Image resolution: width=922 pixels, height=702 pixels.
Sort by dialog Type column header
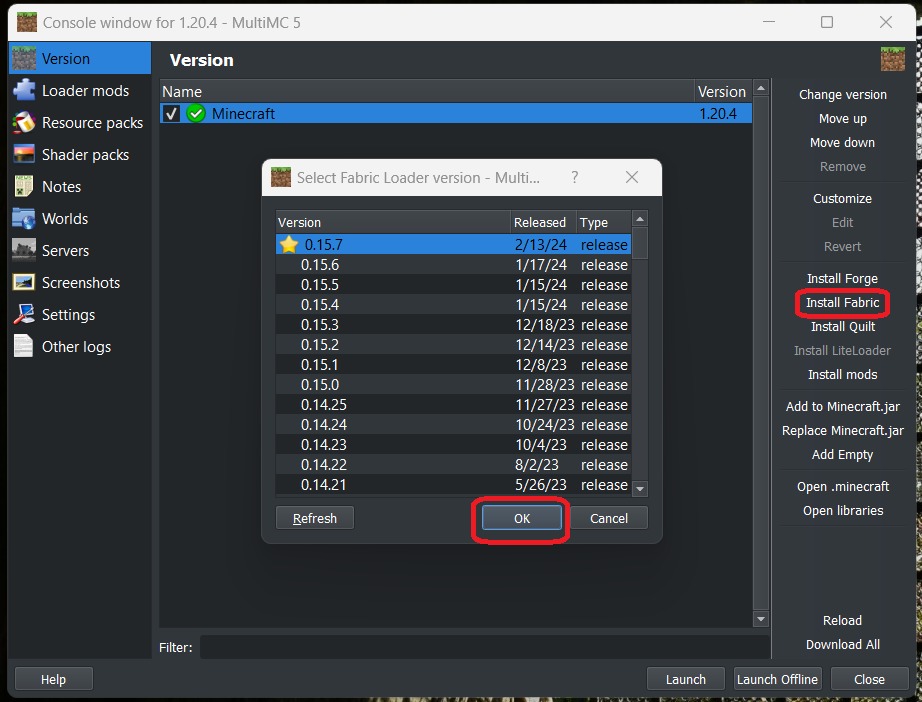tap(603, 222)
